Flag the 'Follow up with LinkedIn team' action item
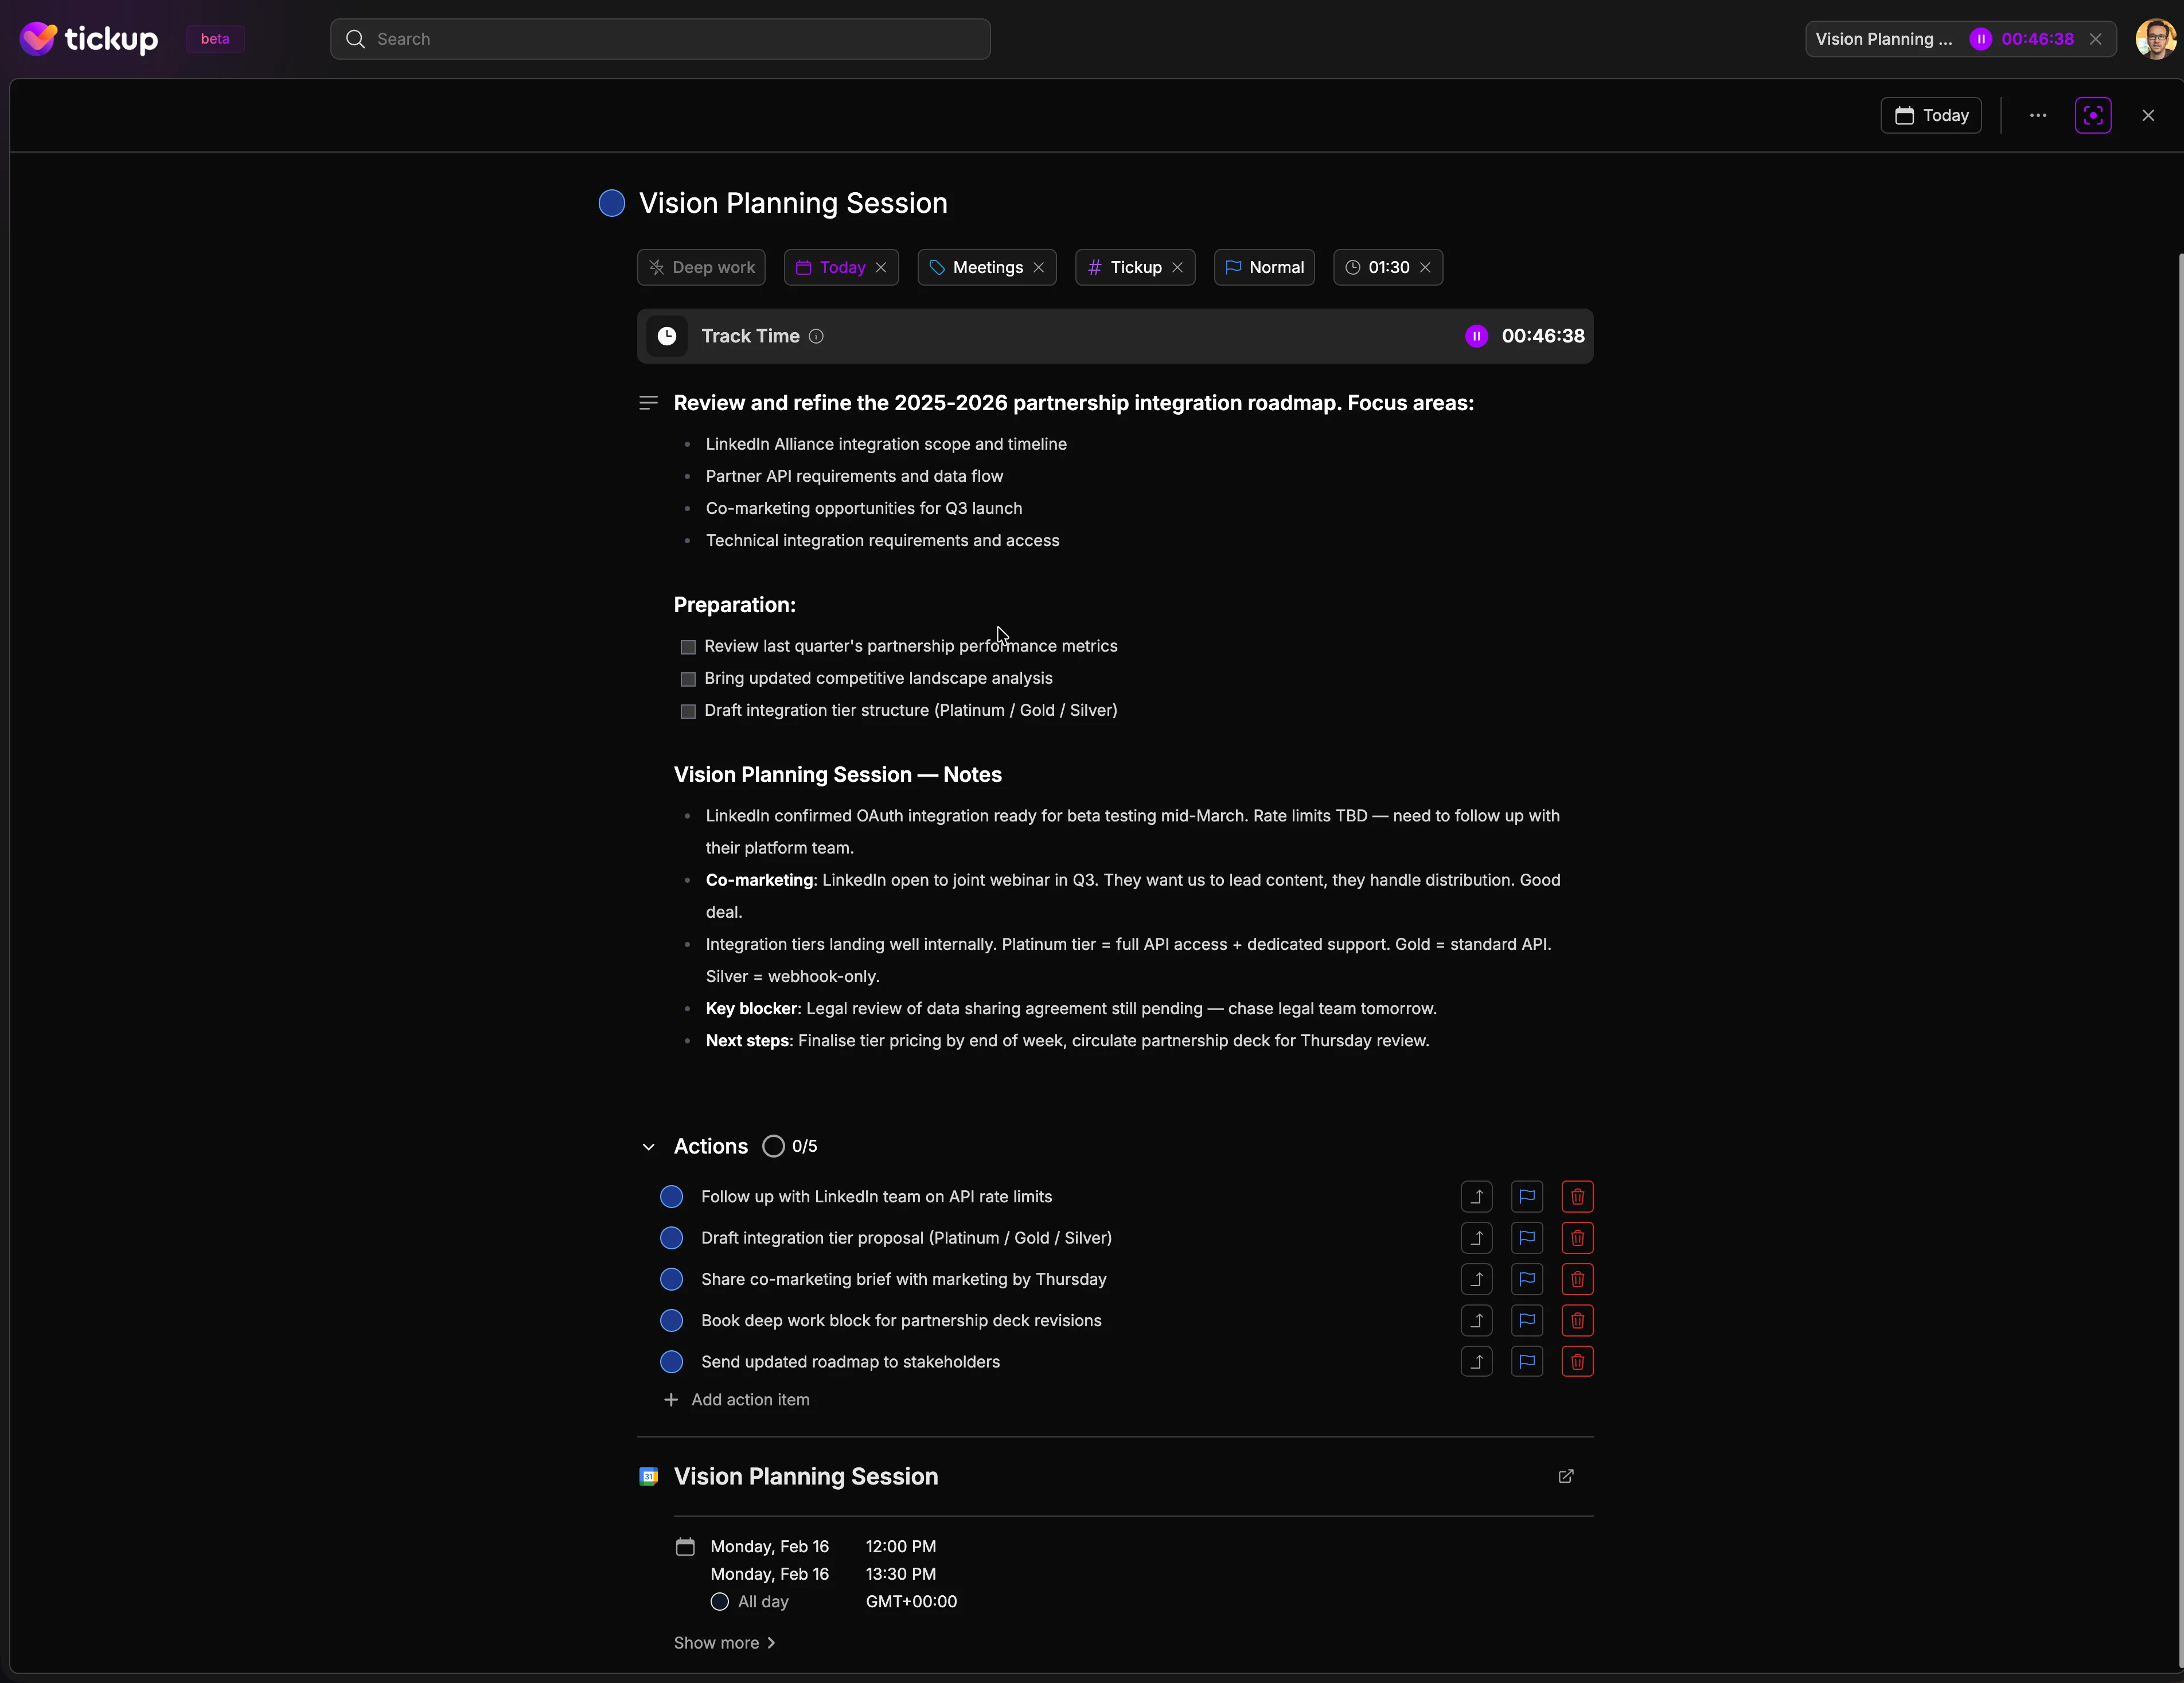 1527,1196
